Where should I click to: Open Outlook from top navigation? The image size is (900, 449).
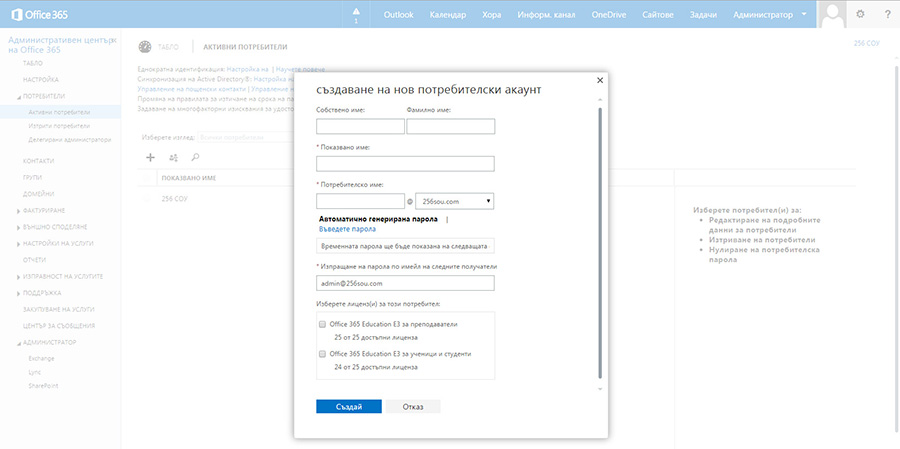tap(398, 14)
